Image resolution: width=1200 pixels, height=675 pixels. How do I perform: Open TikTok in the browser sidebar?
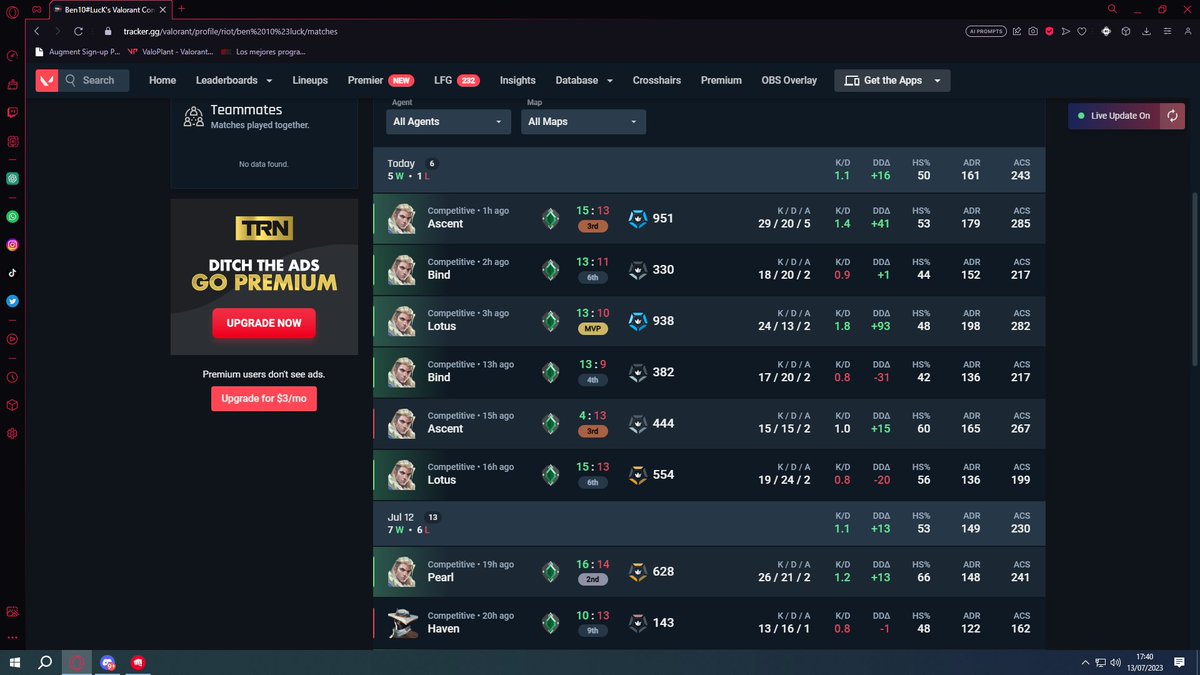click(12, 272)
